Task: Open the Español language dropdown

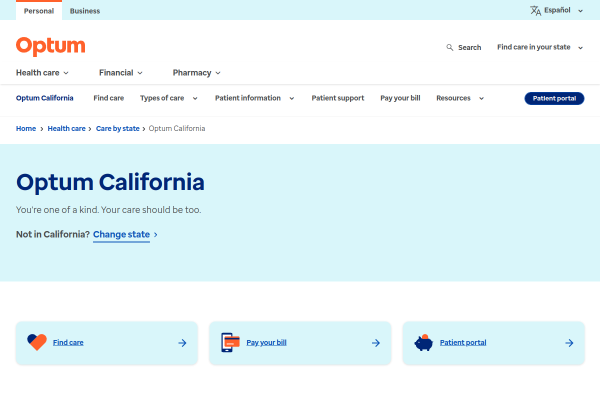Action: 557,10
